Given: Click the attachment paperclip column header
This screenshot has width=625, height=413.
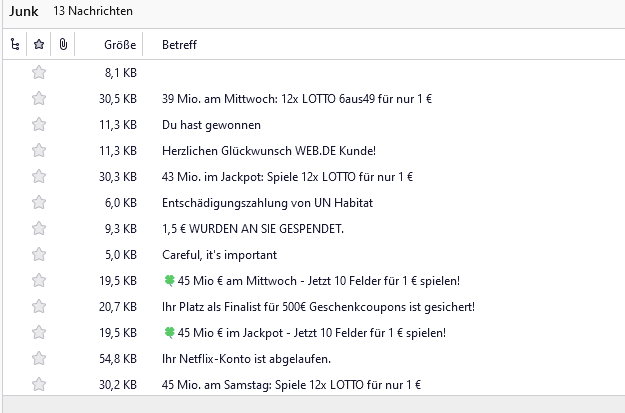Looking at the screenshot, I should tap(63, 45).
